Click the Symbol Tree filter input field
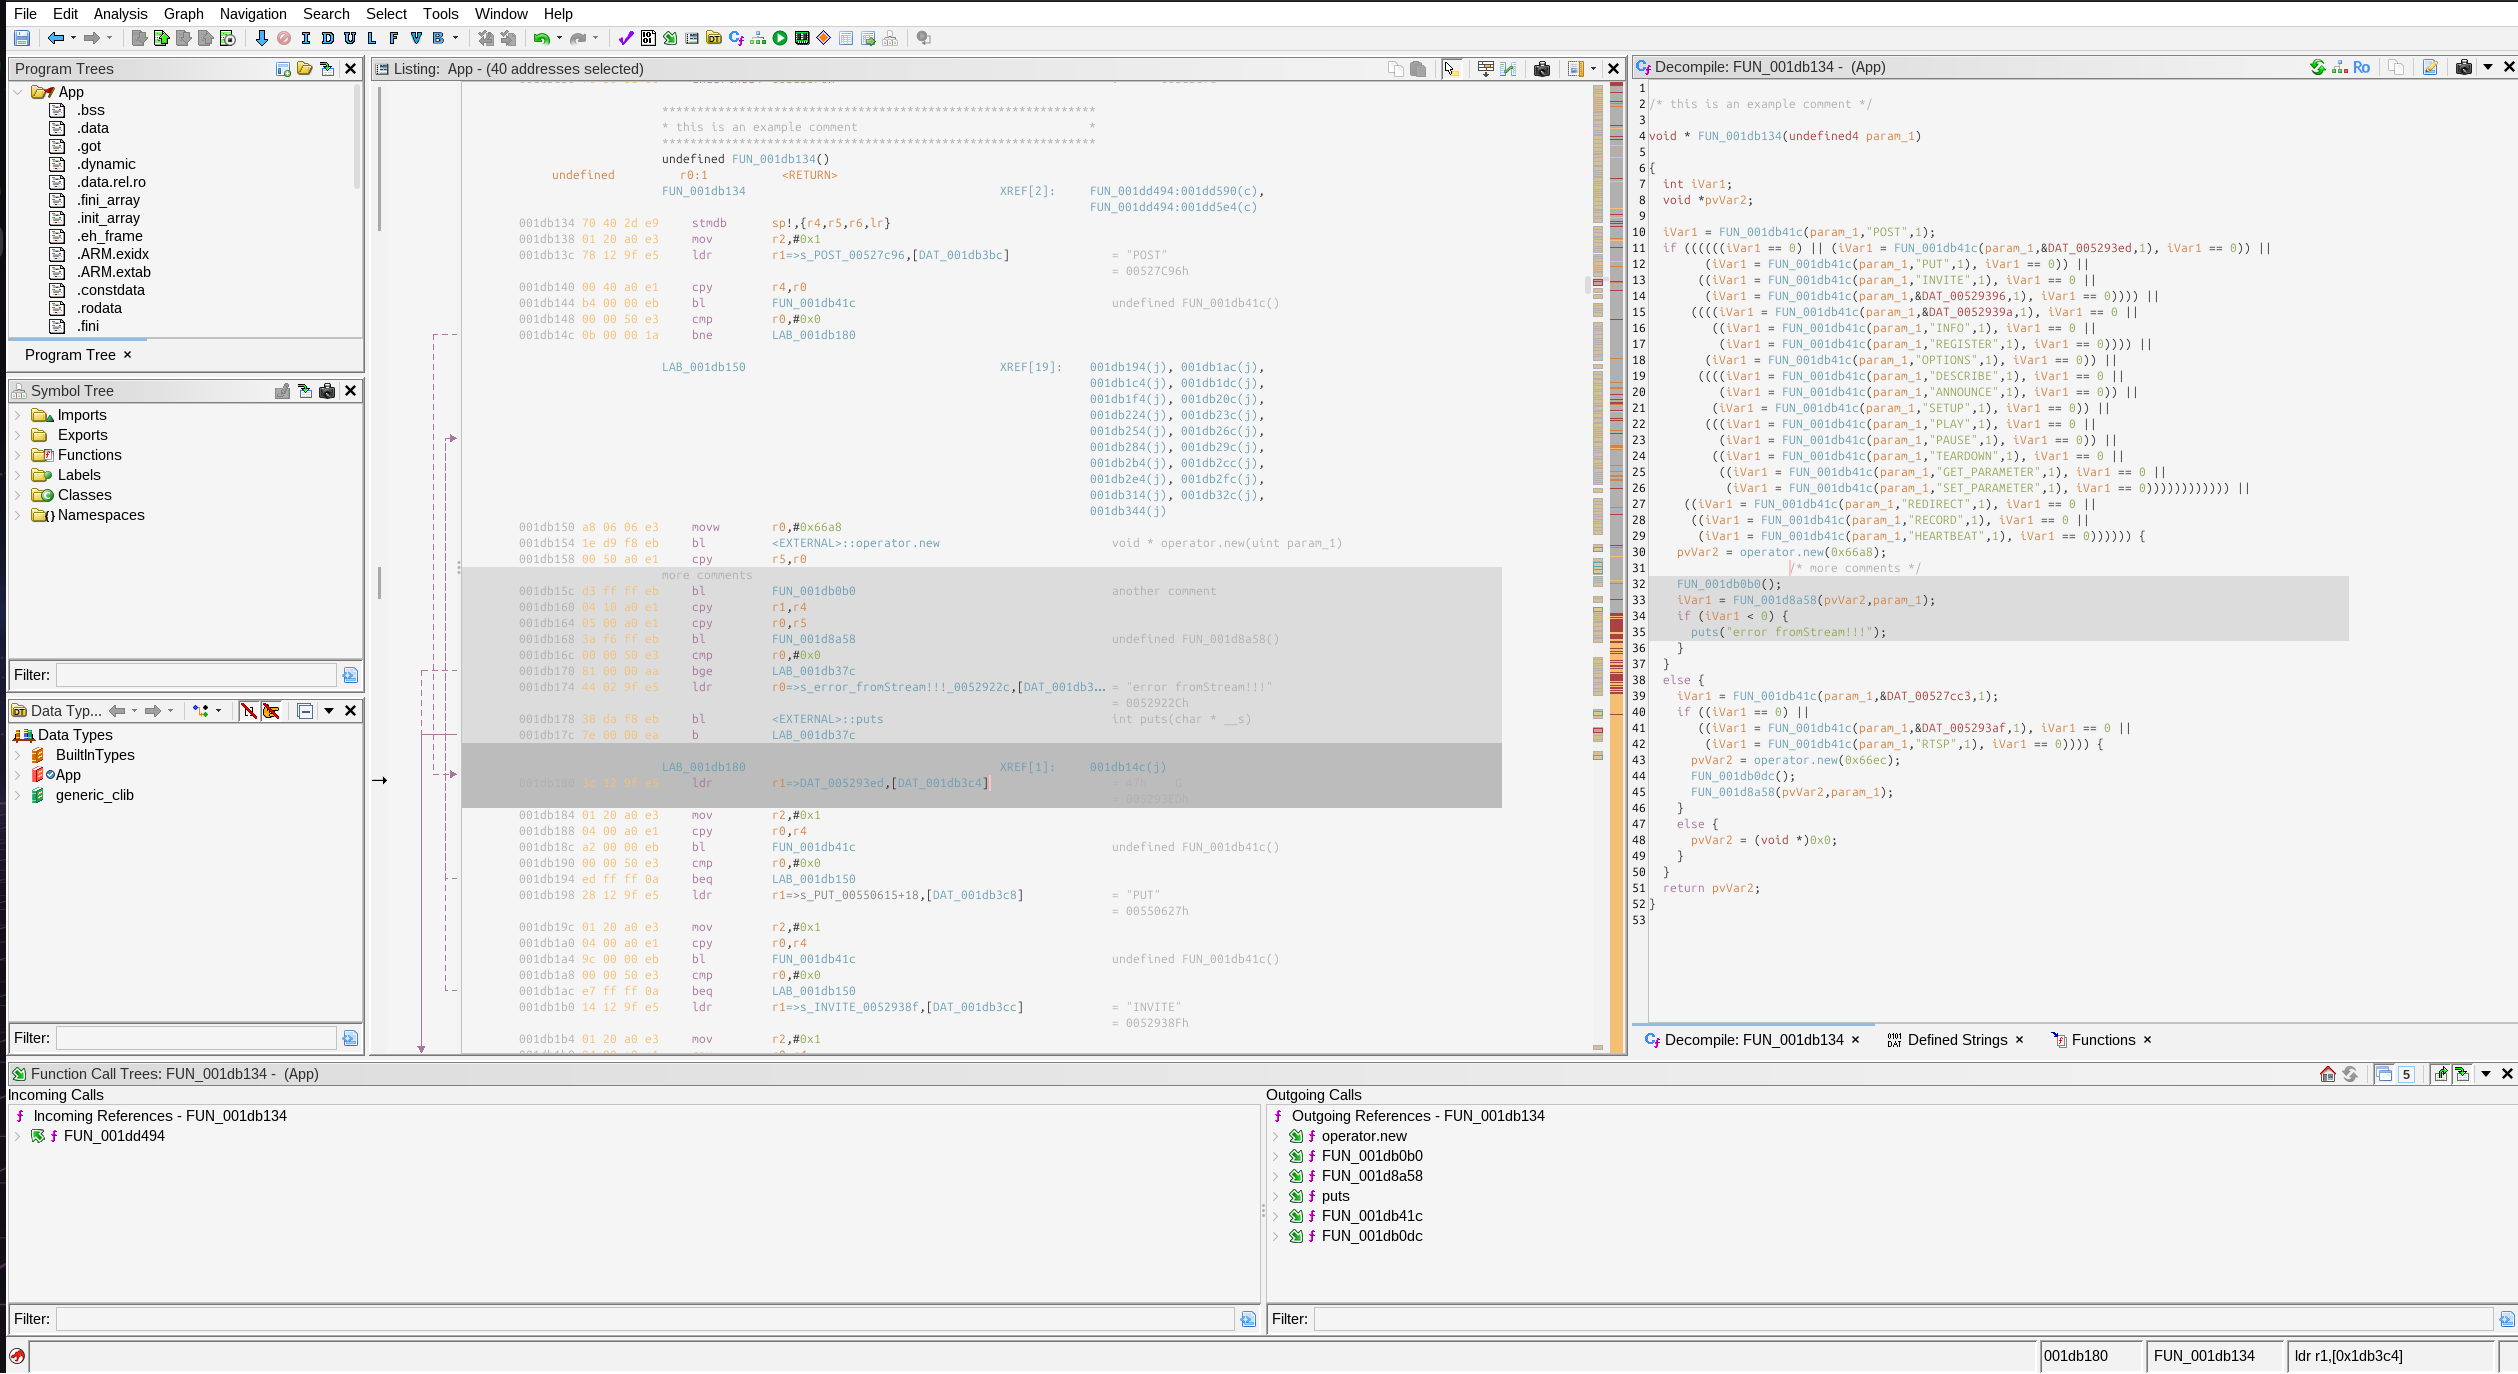This screenshot has width=2518, height=1374. (x=196, y=675)
